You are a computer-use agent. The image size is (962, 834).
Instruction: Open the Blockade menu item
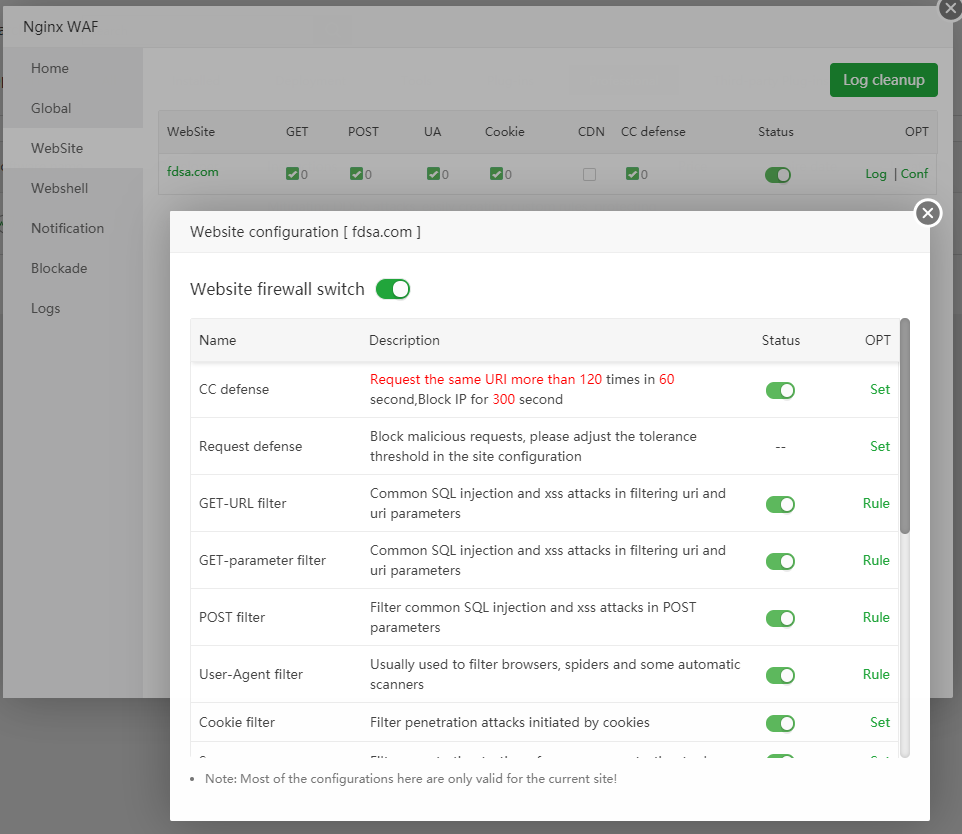coord(59,268)
